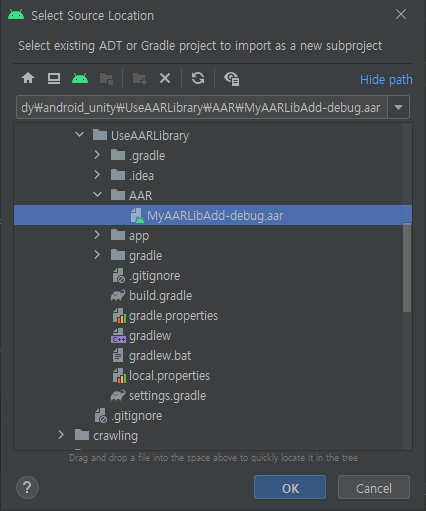Select the crawling folder
426x511 pixels.
coord(115,436)
